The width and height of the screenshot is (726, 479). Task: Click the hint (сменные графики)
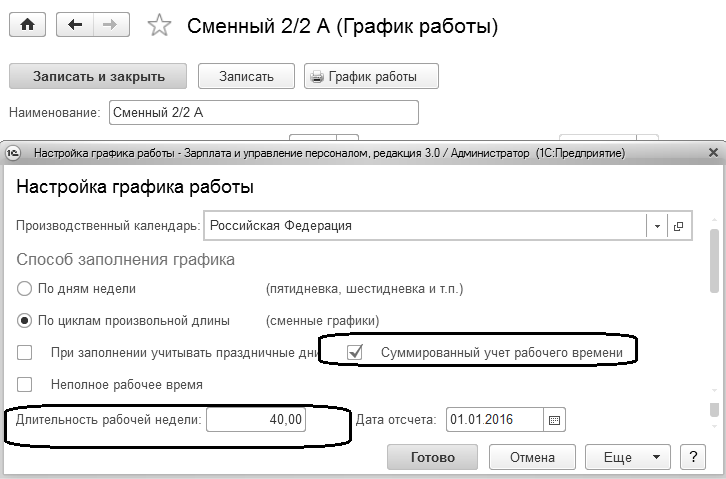pyautogui.click(x=322, y=321)
